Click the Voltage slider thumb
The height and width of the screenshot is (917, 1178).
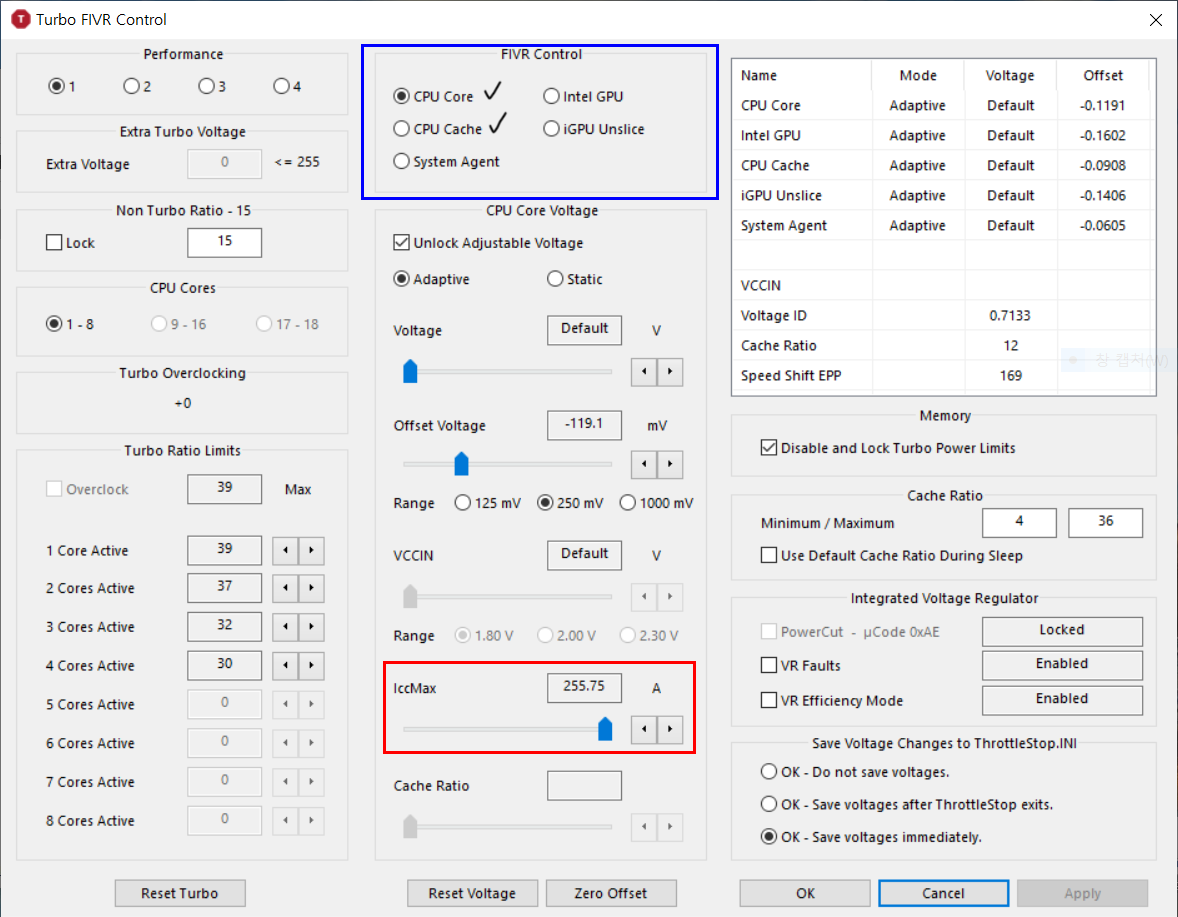pos(410,371)
